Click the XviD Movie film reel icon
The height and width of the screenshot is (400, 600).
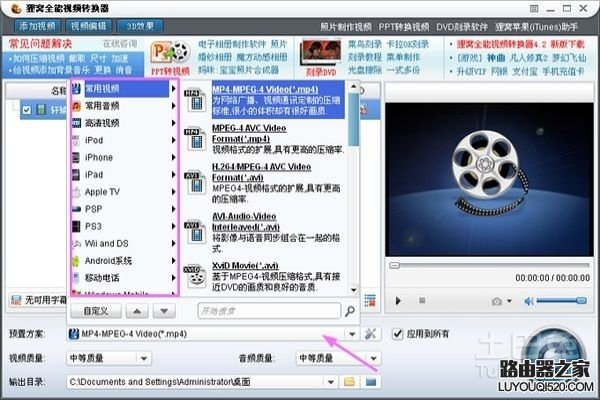[x=195, y=276]
